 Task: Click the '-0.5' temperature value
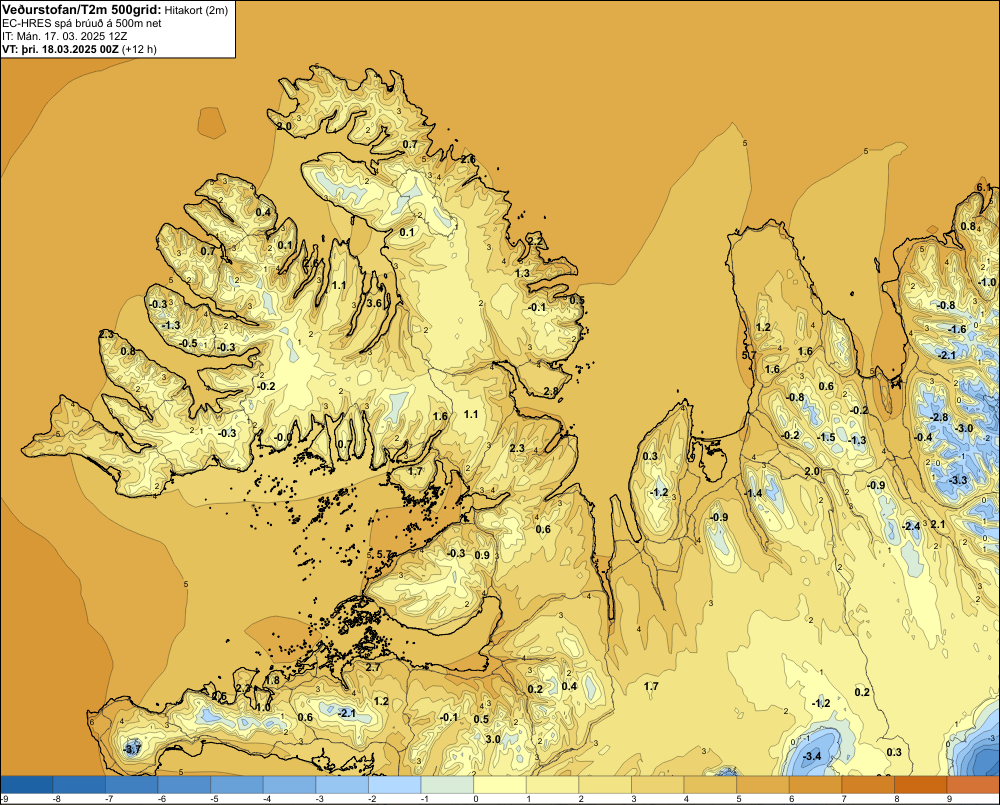pyautogui.click(x=188, y=343)
